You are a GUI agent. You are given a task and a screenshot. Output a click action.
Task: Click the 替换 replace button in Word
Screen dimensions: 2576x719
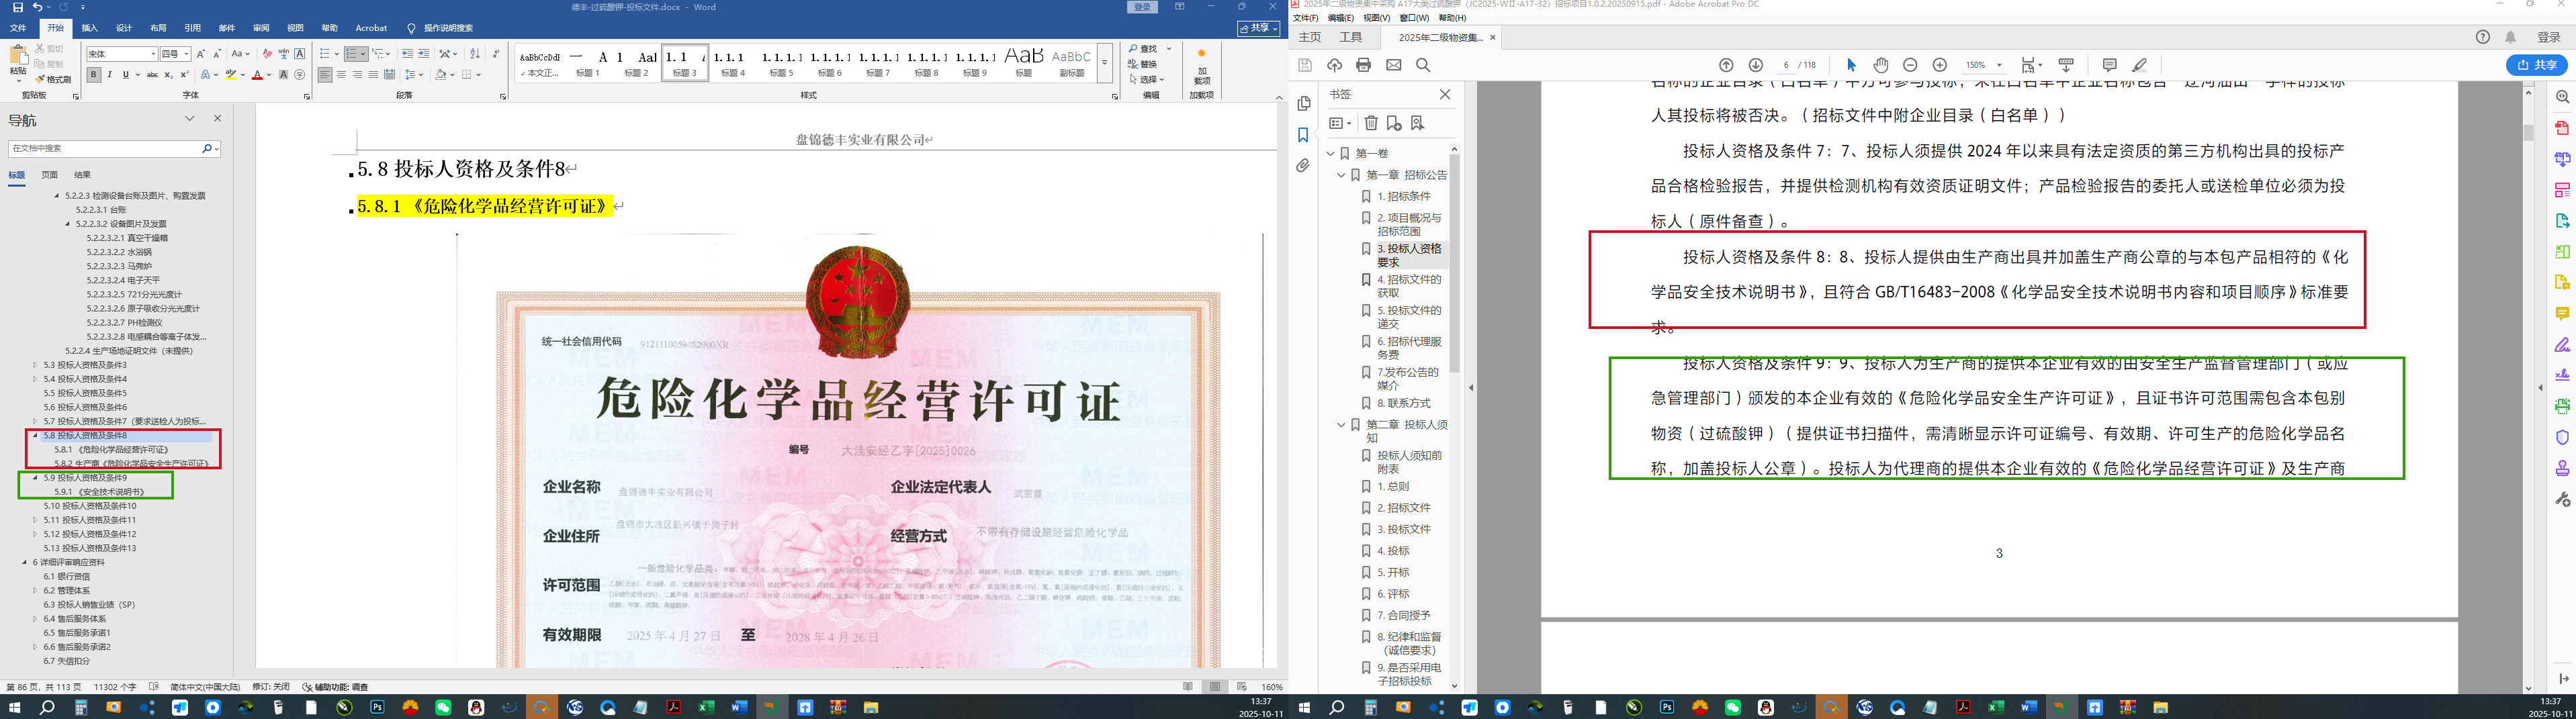pos(1143,64)
